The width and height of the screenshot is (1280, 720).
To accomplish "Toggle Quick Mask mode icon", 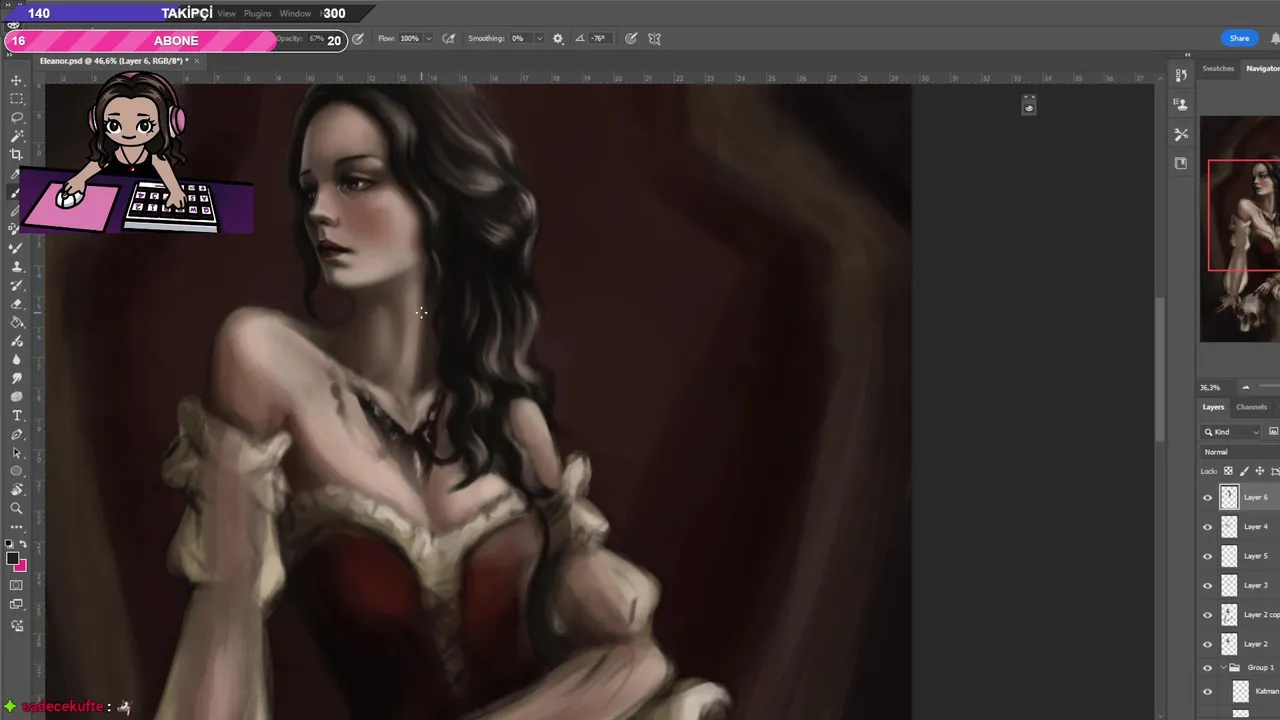I will [x=16, y=585].
